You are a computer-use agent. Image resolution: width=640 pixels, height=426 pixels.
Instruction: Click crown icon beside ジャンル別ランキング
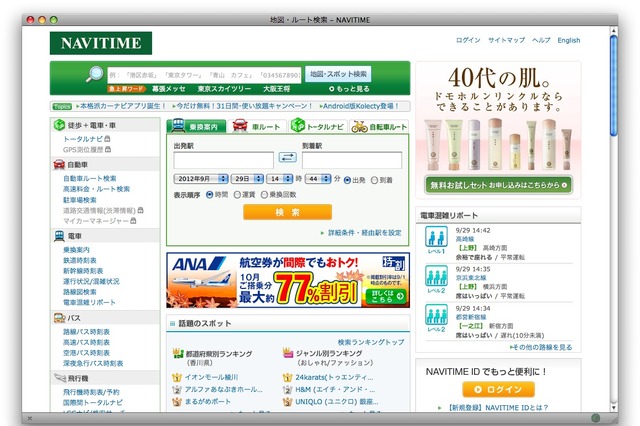288,353
